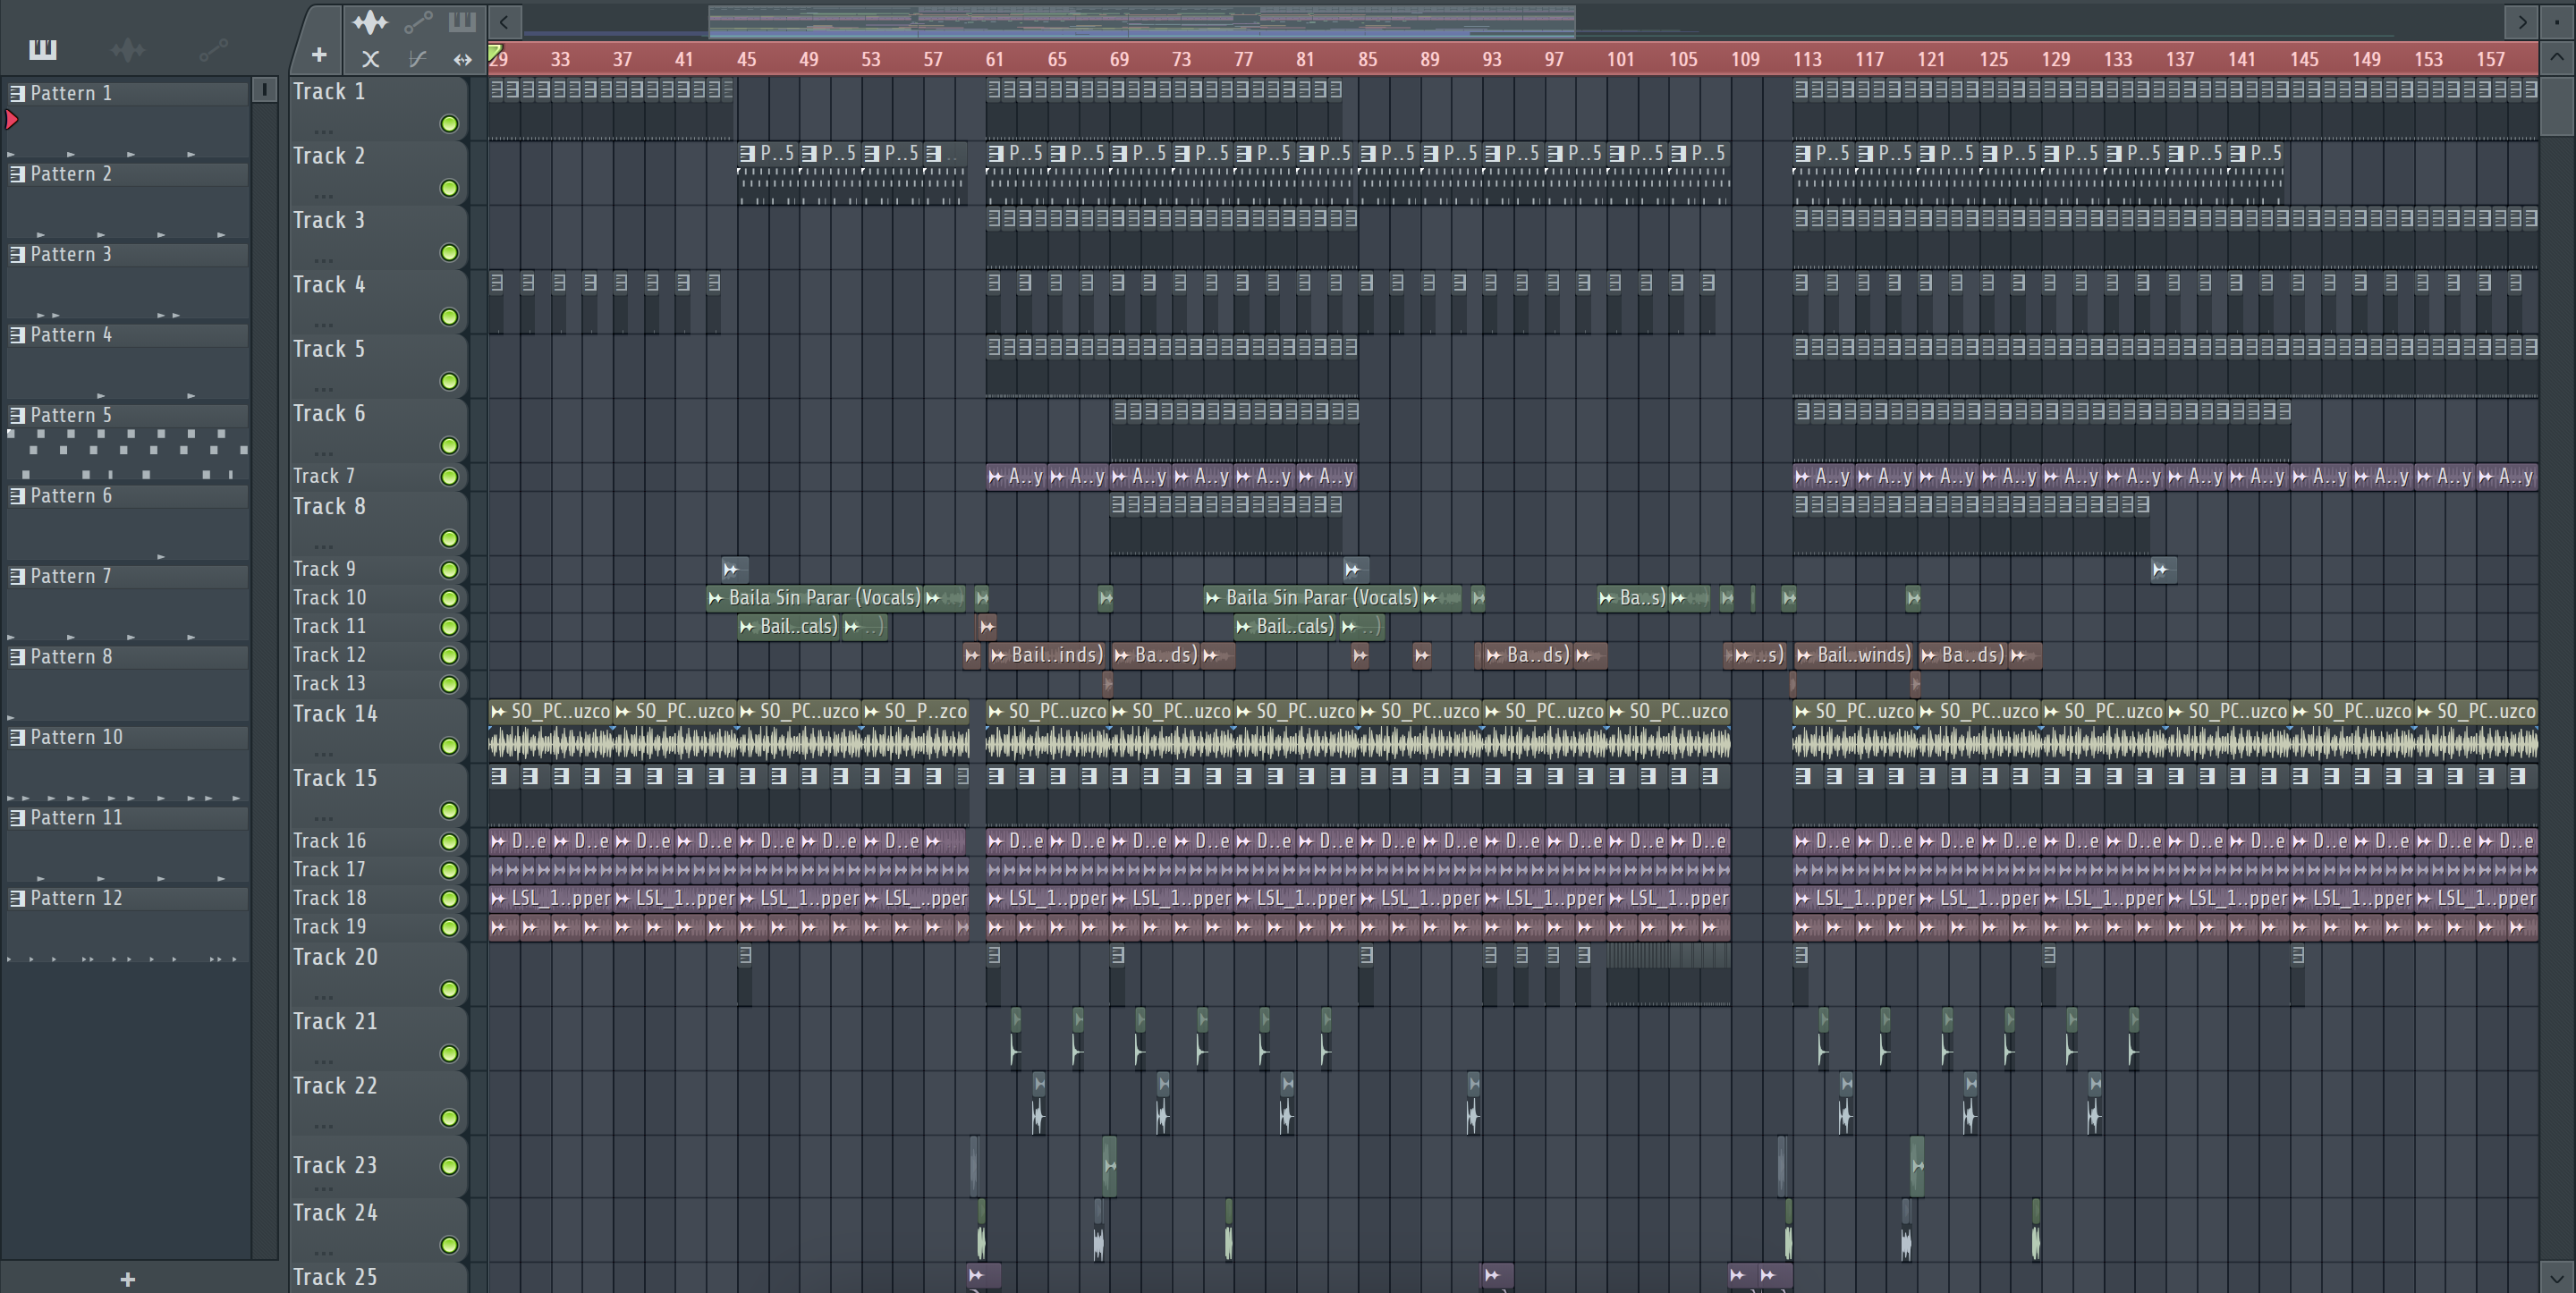
Task: Select the first LSL_1..pper clip on Track 18
Action: [550, 898]
